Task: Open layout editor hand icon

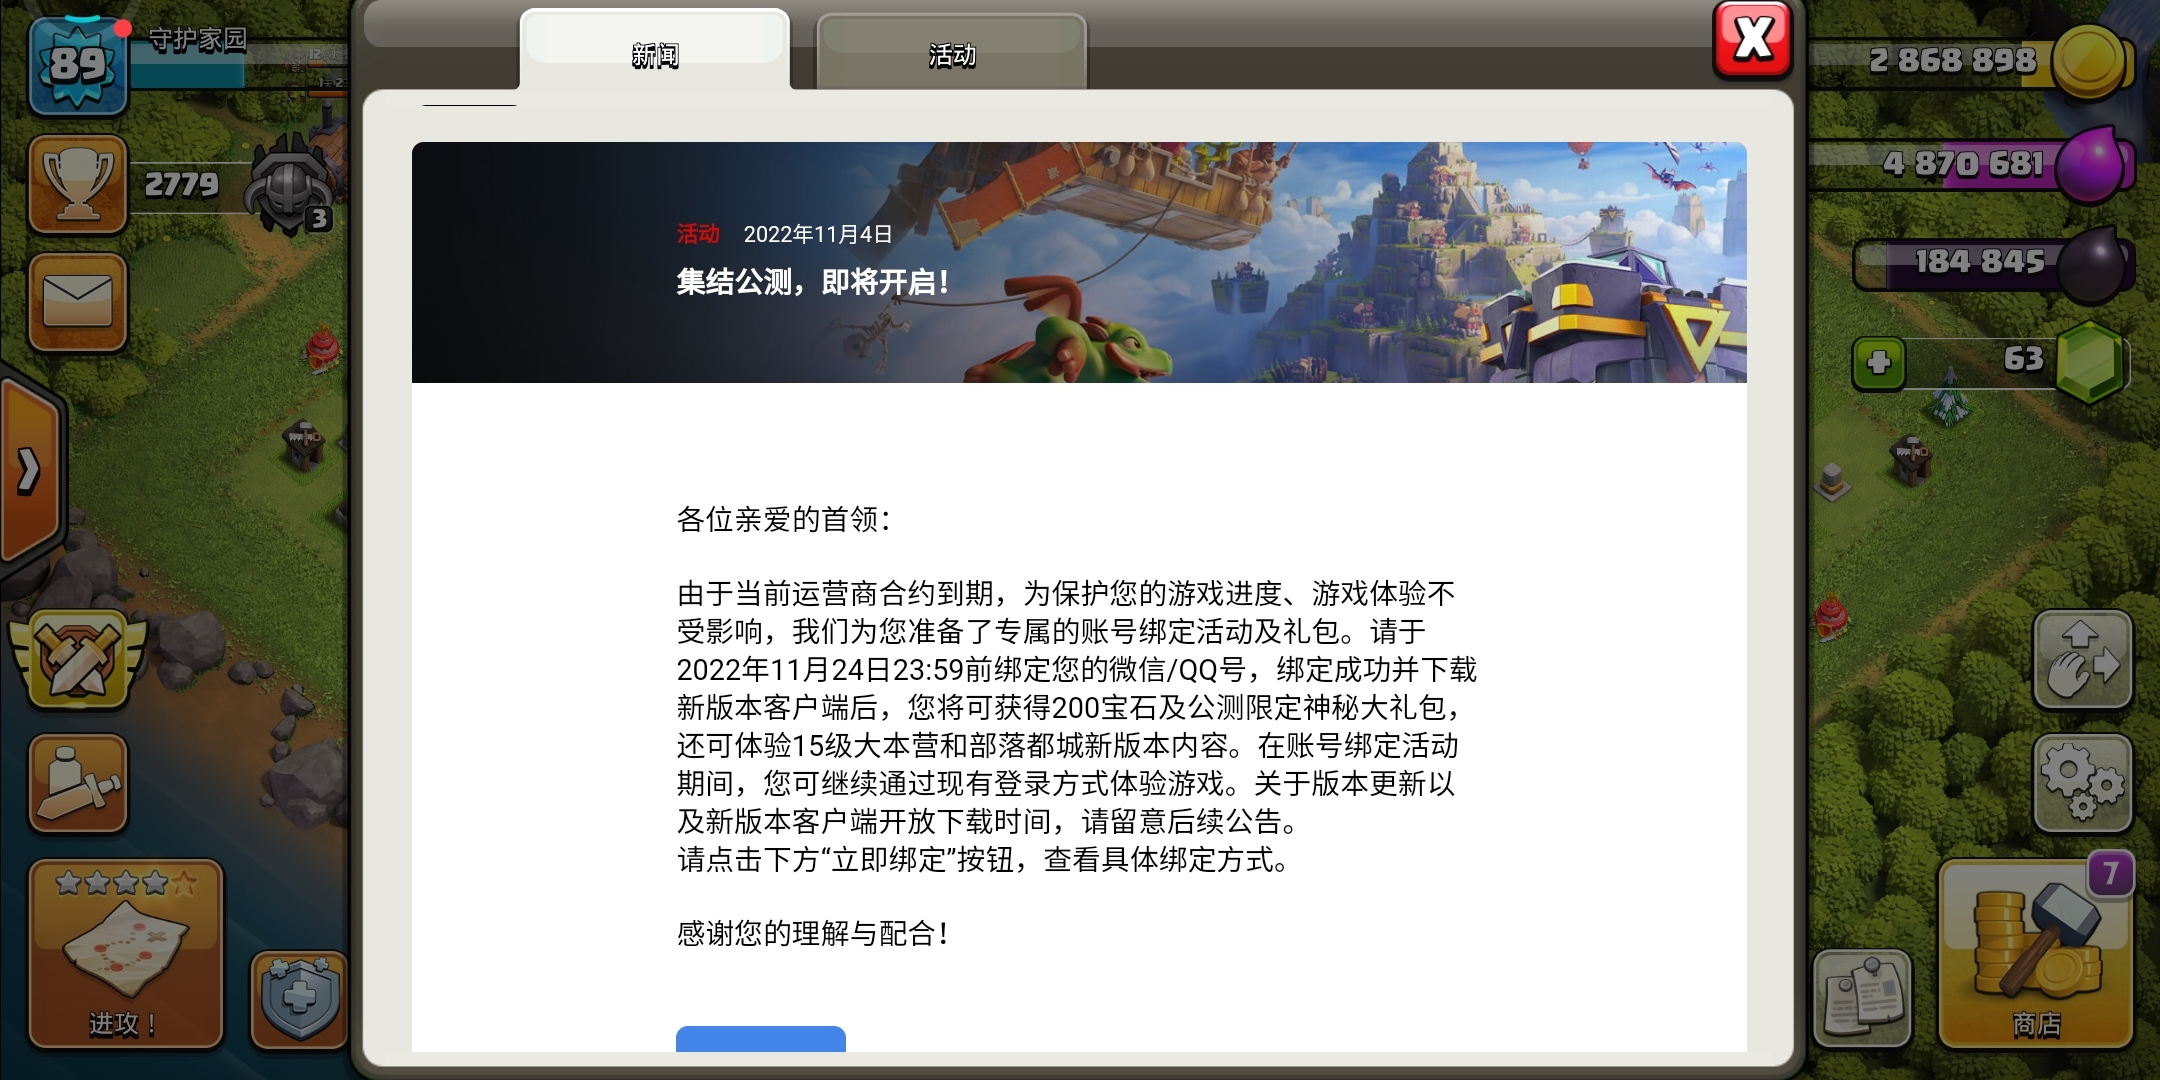Action: coord(2083,660)
